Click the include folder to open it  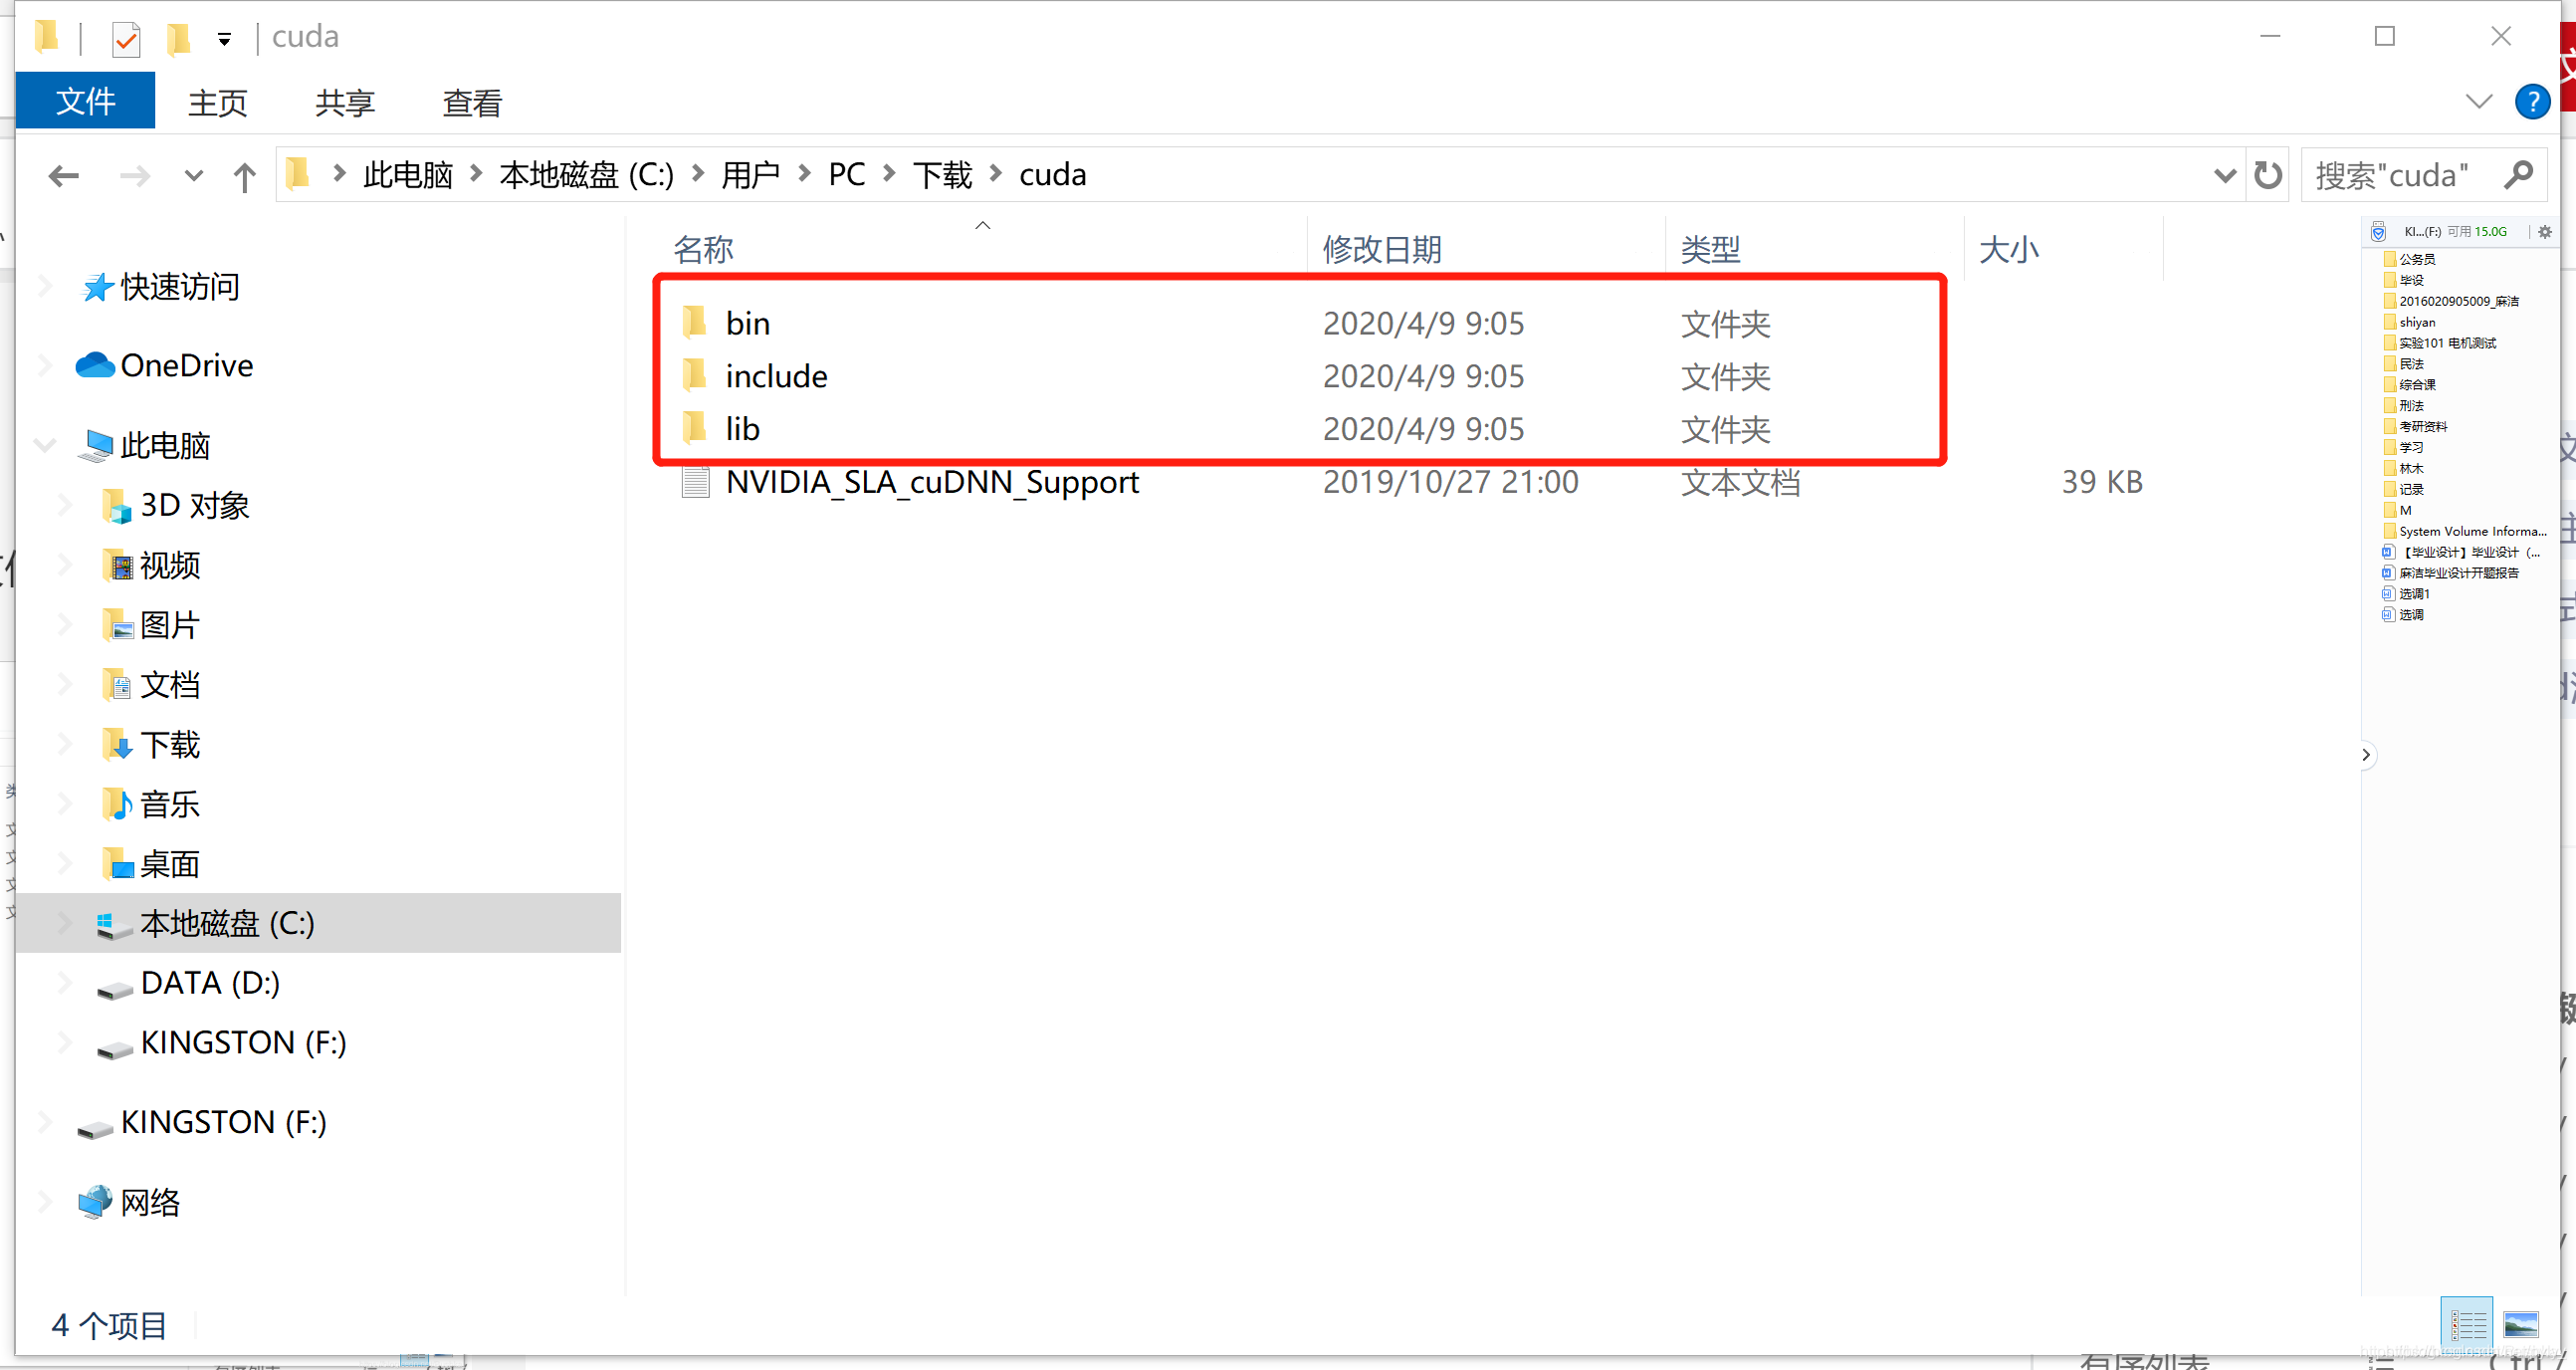tap(777, 375)
